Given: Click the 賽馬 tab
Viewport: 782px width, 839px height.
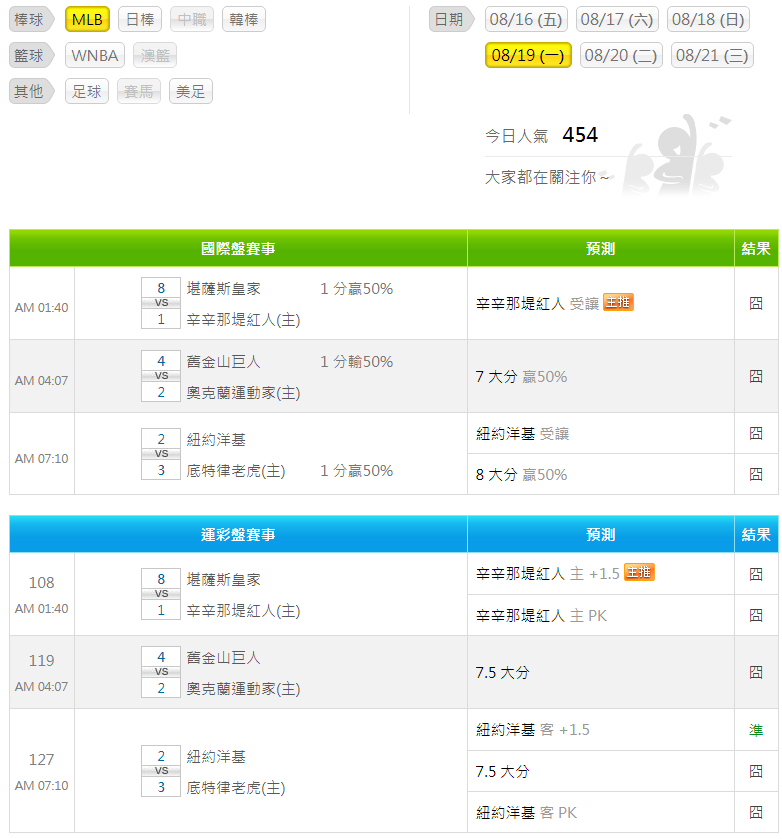Looking at the screenshot, I should [x=139, y=91].
